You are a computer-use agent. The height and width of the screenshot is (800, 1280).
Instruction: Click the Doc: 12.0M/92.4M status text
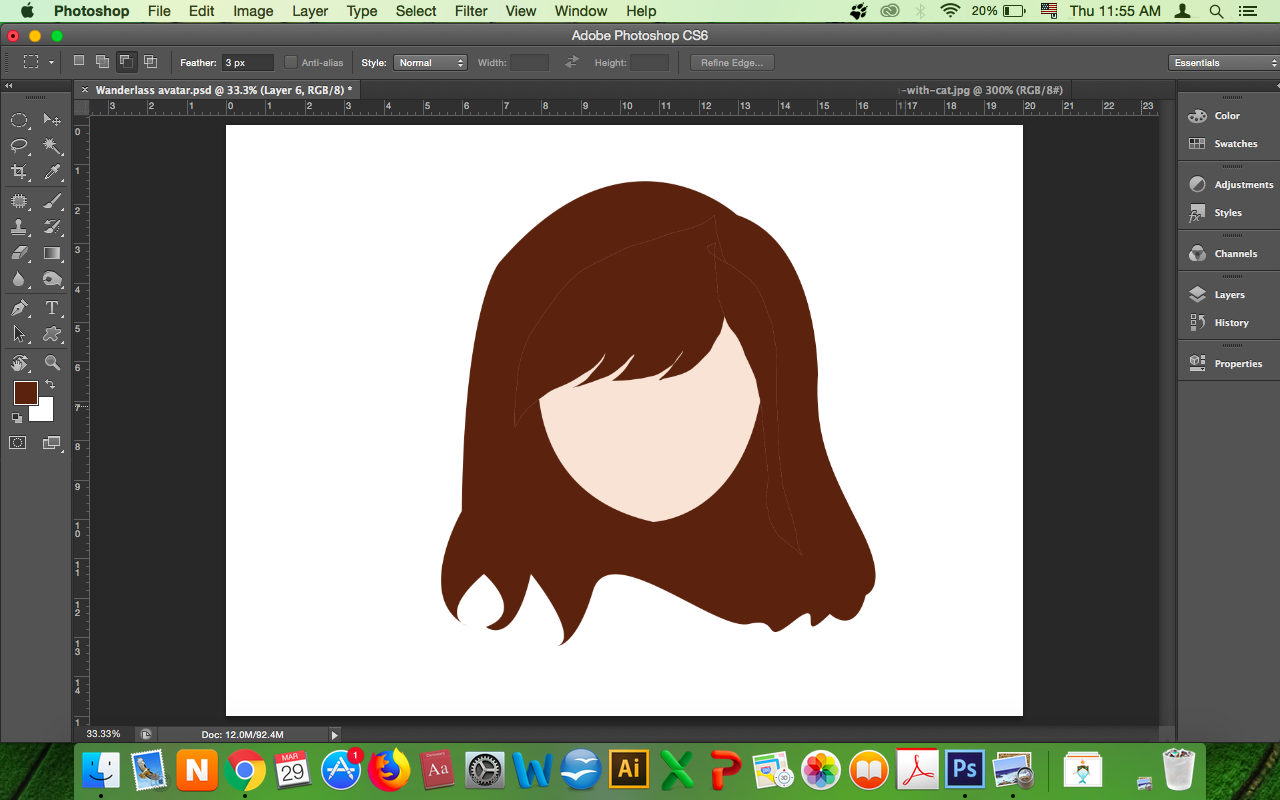pyautogui.click(x=242, y=735)
